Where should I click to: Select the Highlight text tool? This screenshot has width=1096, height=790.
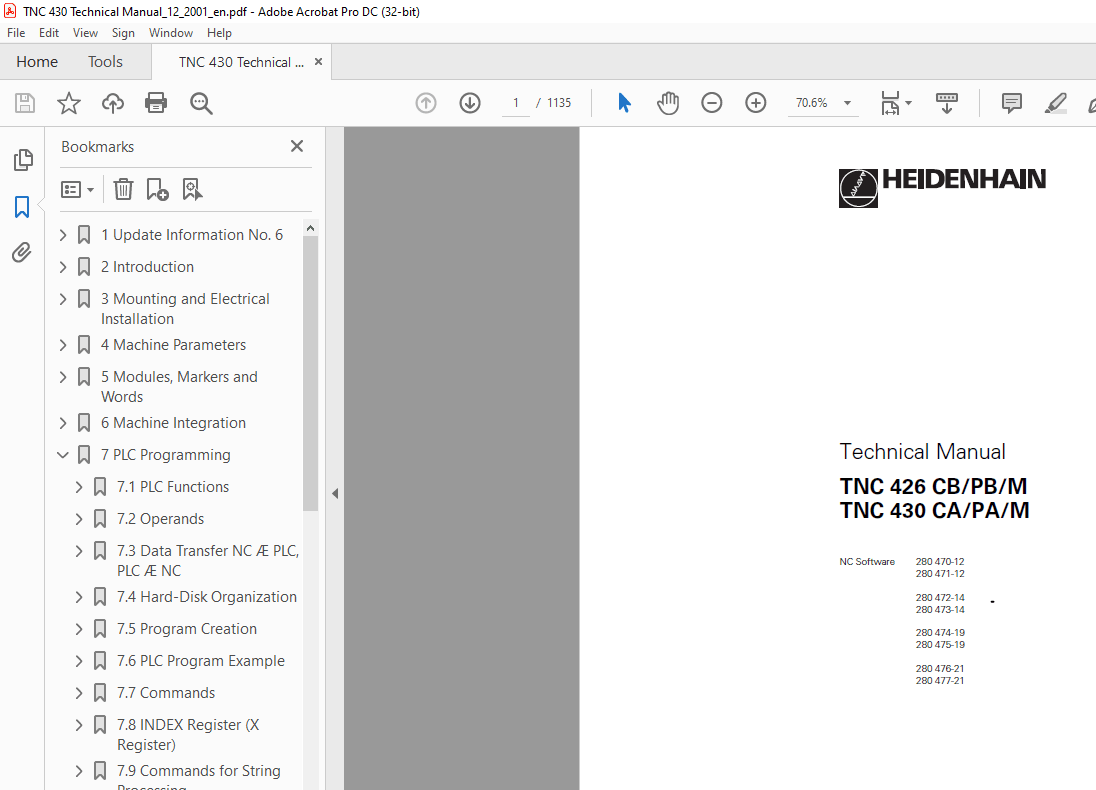point(1057,102)
